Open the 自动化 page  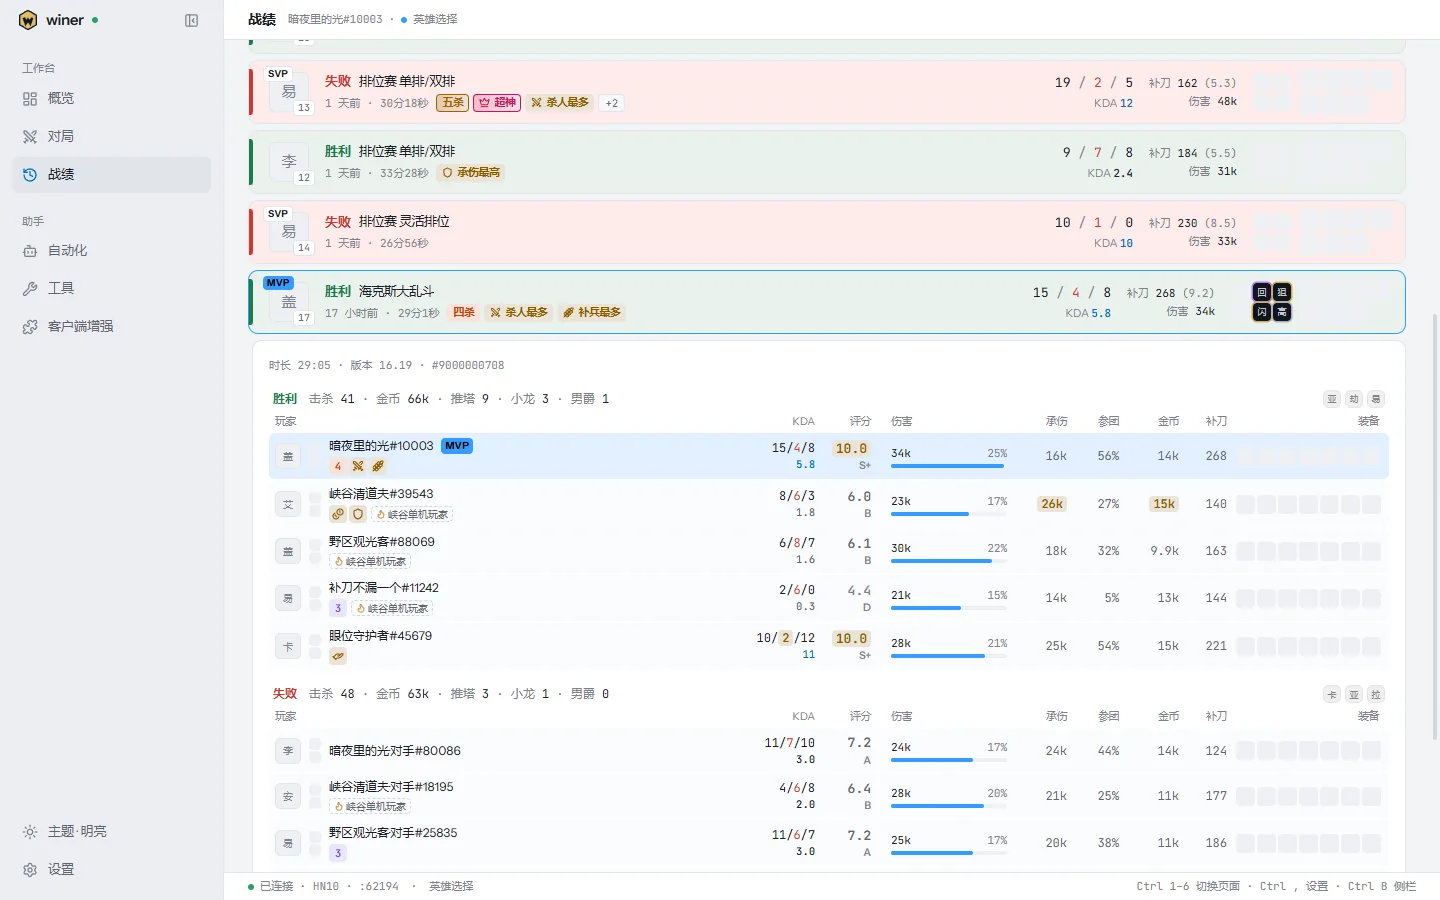[x=112, y=250]
